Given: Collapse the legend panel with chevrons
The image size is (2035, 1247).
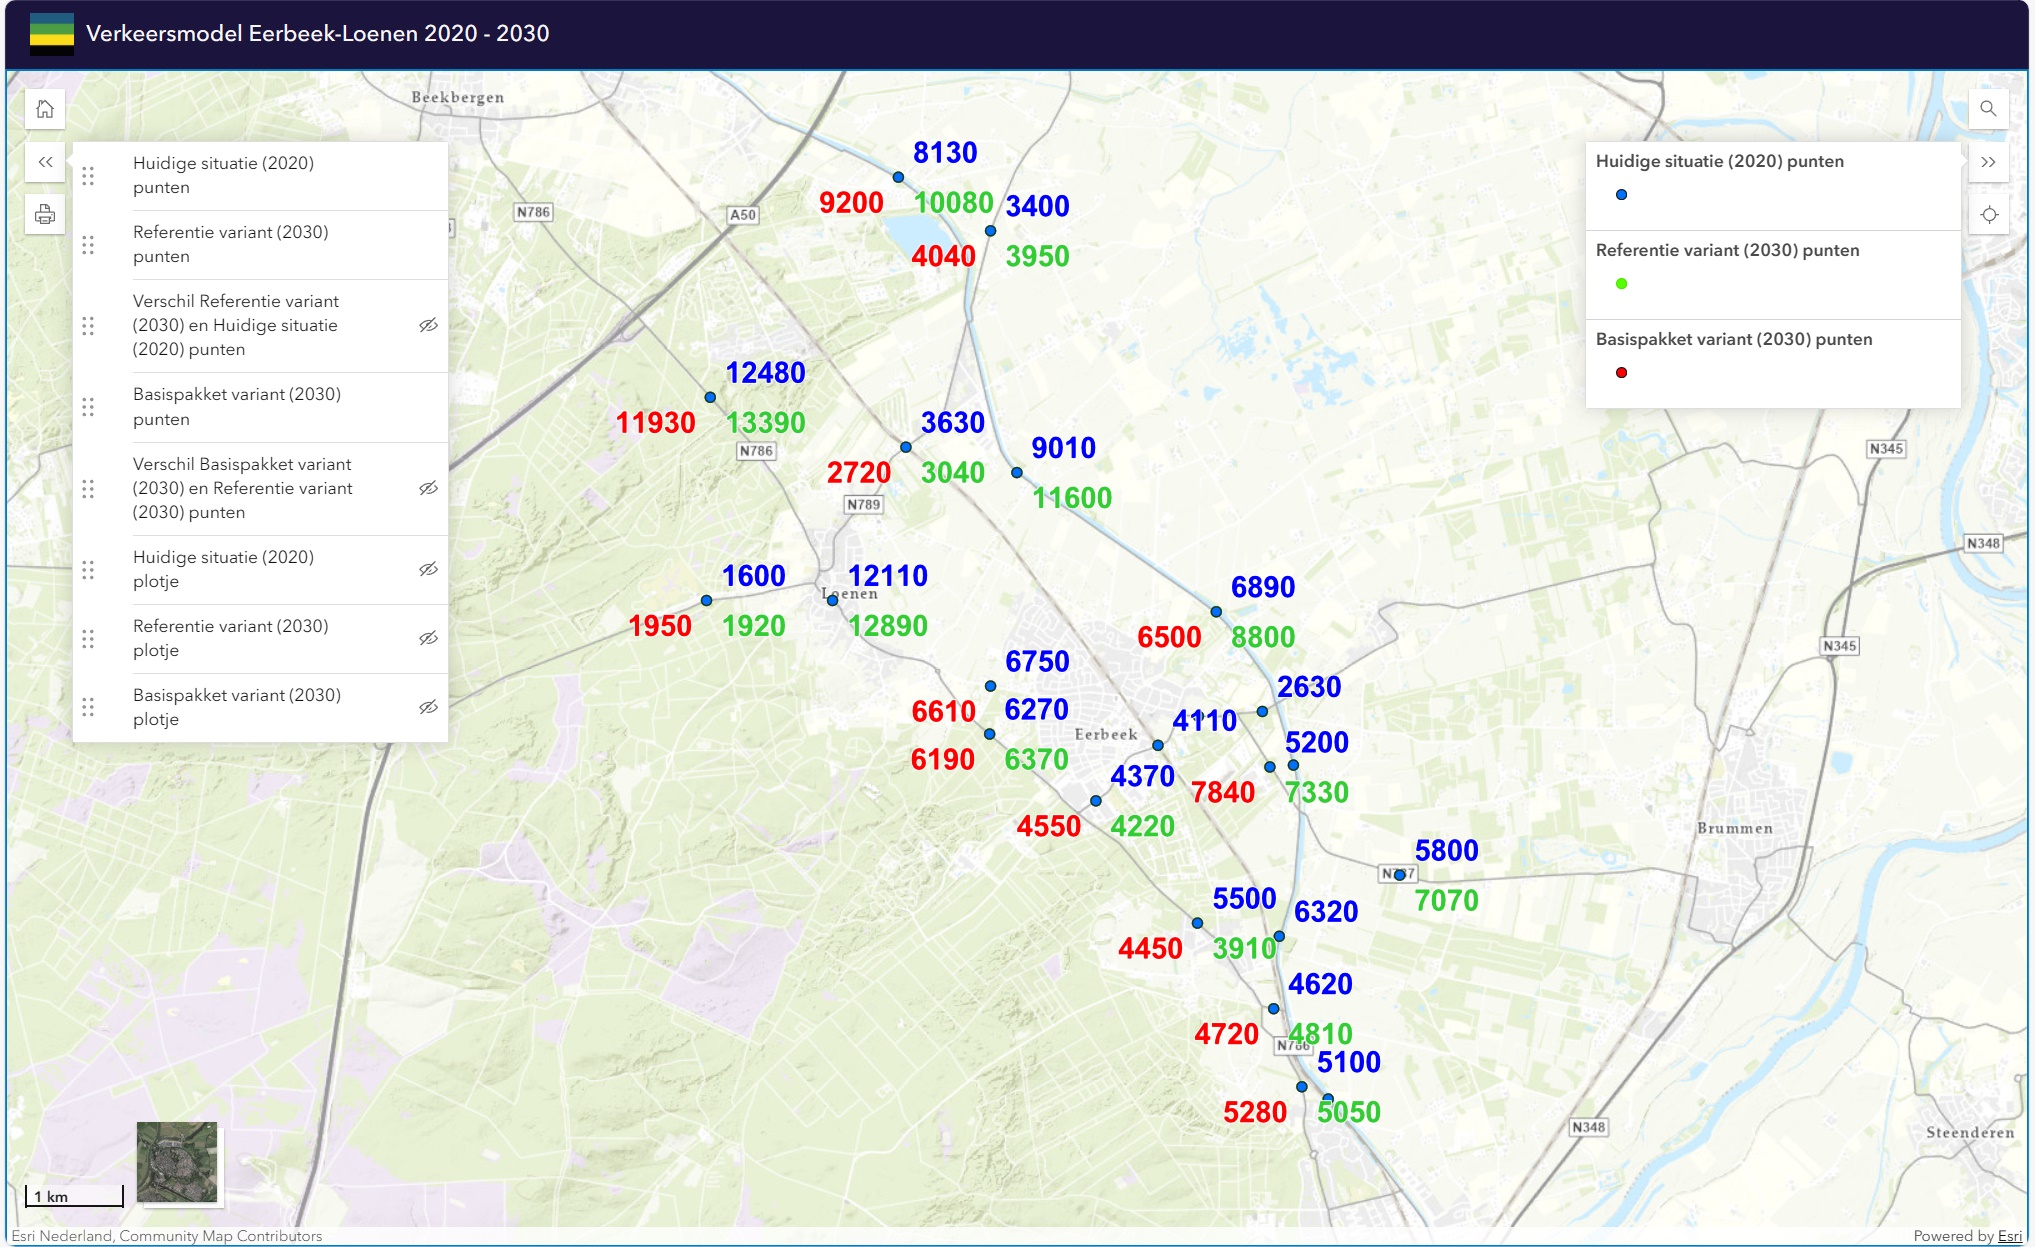Looking at the screenshot, I should [1988, 162].
